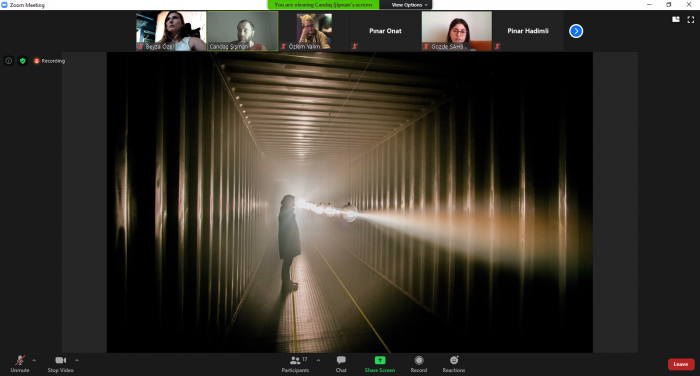This screenshot has height=376, width=700.
Task: Show next participants with blue arrow
Action: click(x=576, y=31)
